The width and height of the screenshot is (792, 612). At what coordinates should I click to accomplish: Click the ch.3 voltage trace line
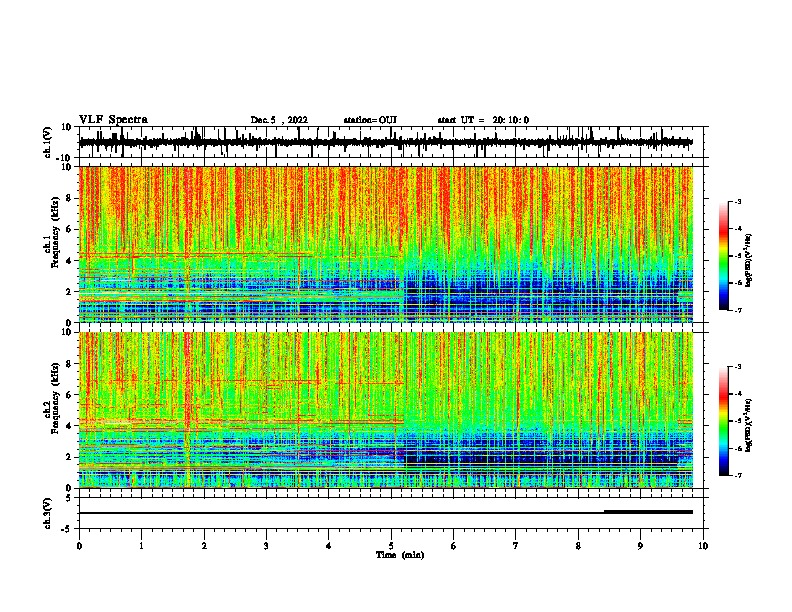click(x=386, y=513)
